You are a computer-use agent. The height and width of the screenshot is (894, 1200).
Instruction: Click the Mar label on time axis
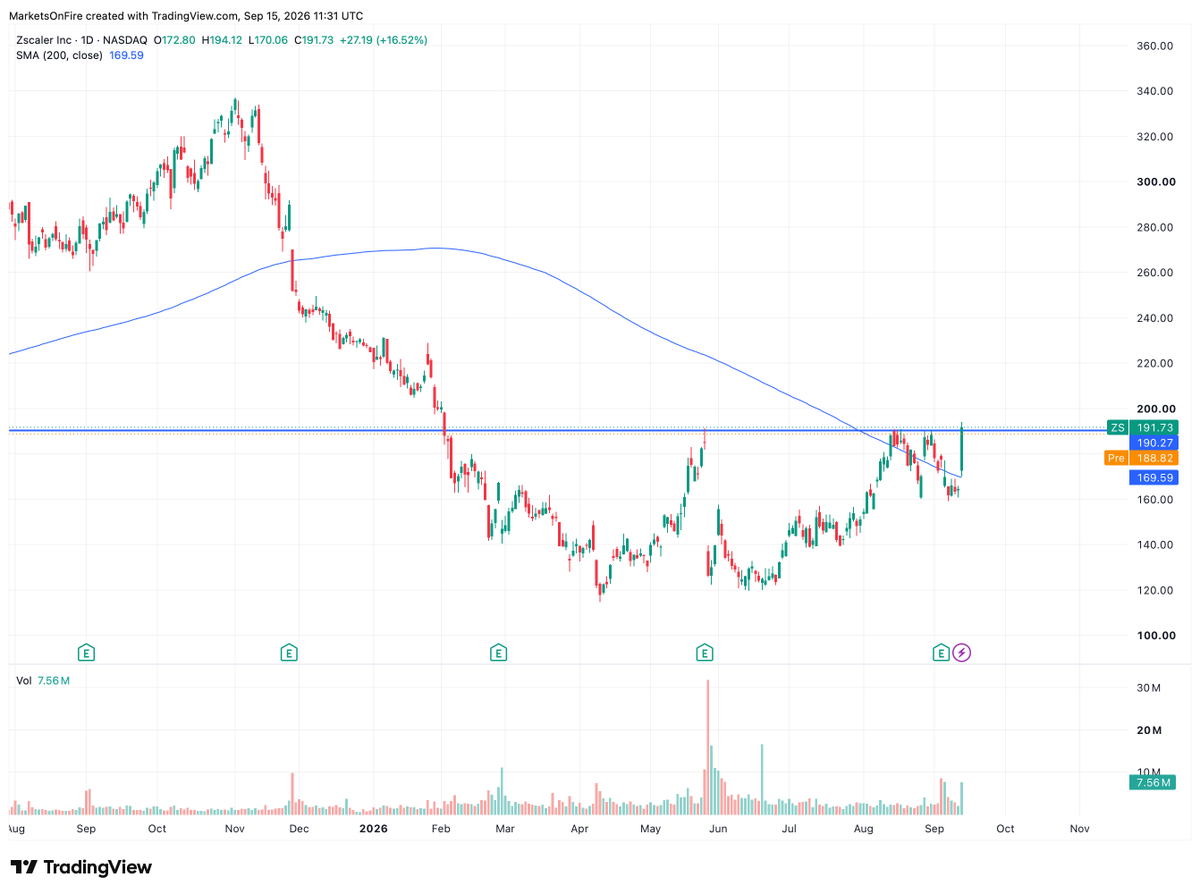point(505,829)
